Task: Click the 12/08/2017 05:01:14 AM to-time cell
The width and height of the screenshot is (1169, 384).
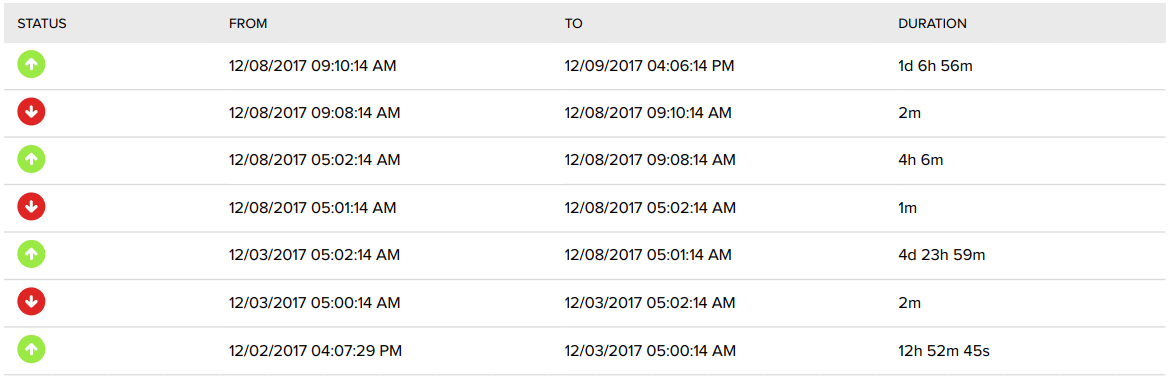Action: (x=648, y=256)
